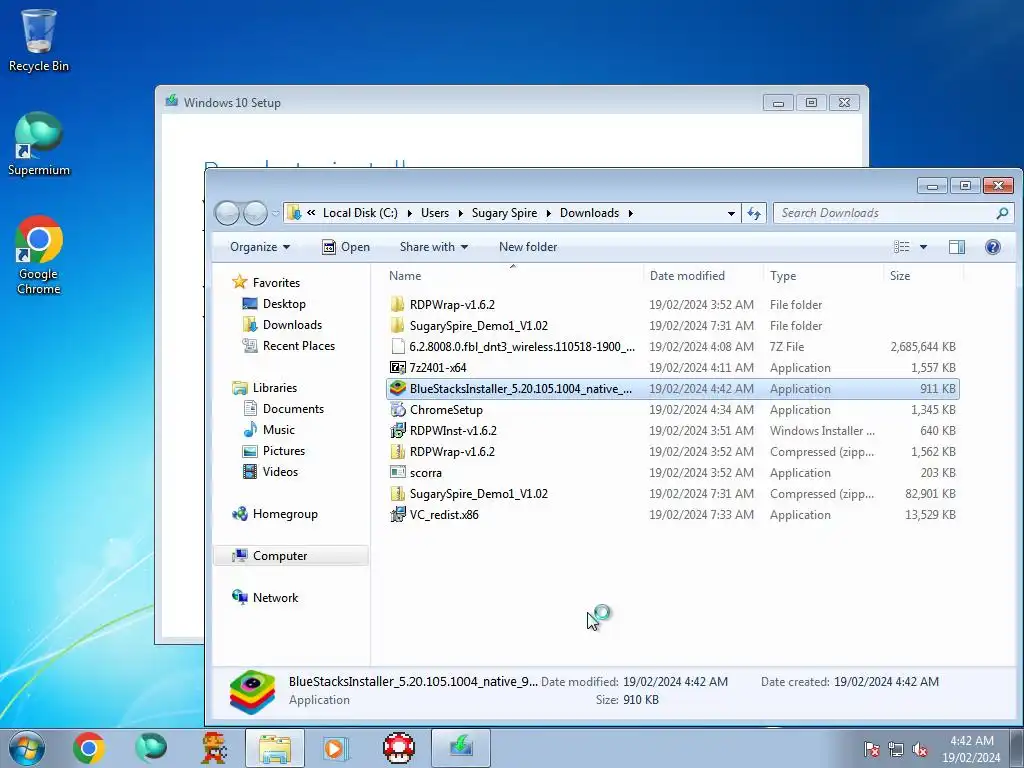This screenshot has width=1024, height=768.
Task: Sort by the Date modified column
Action: coord(703,276)
